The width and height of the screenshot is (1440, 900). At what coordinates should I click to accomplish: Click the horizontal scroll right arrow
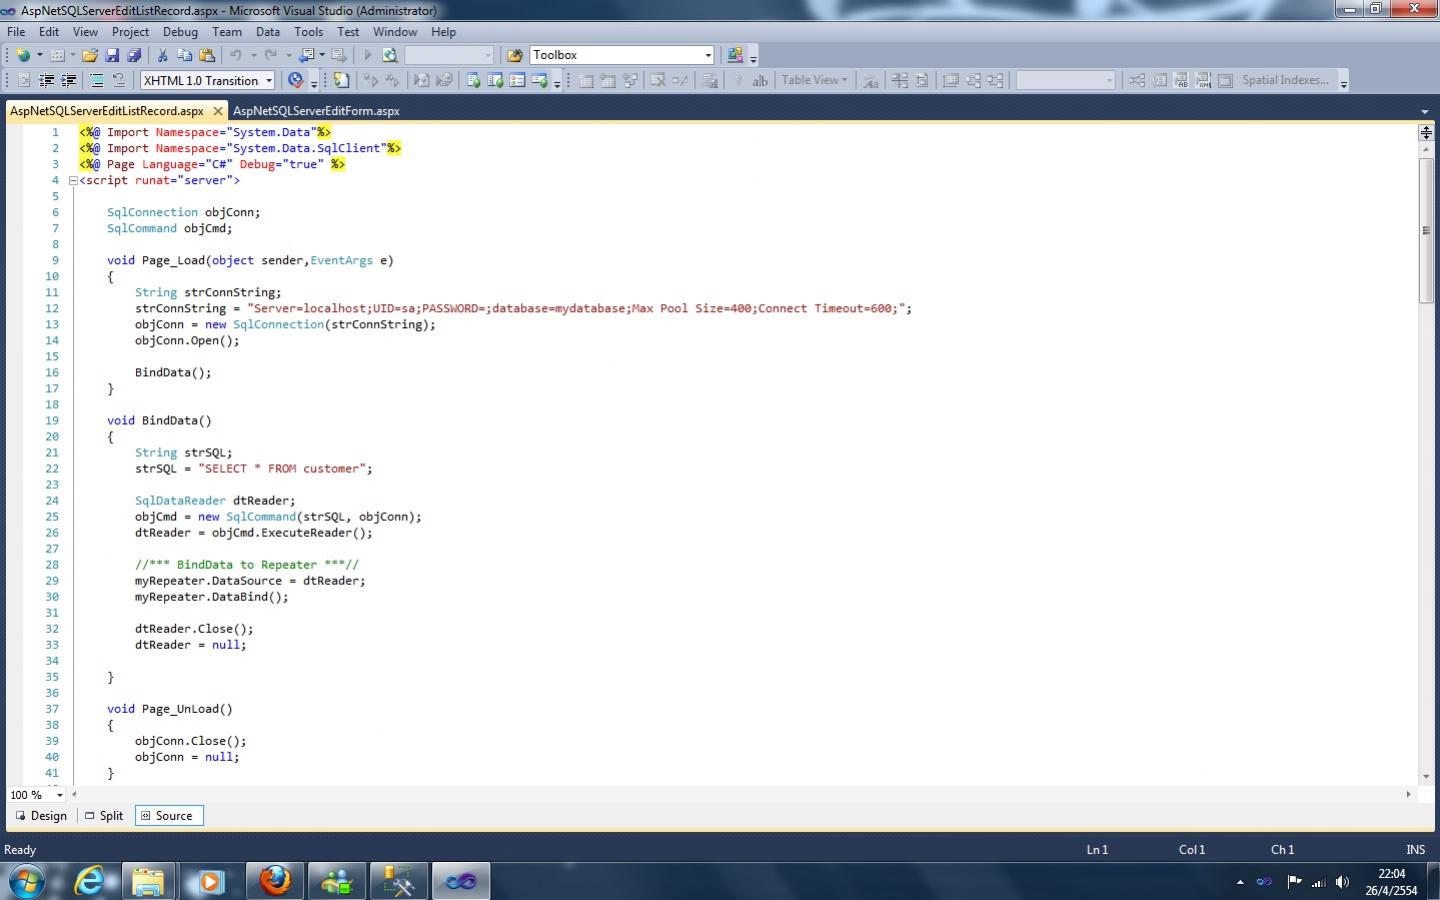click(1408, 795)
